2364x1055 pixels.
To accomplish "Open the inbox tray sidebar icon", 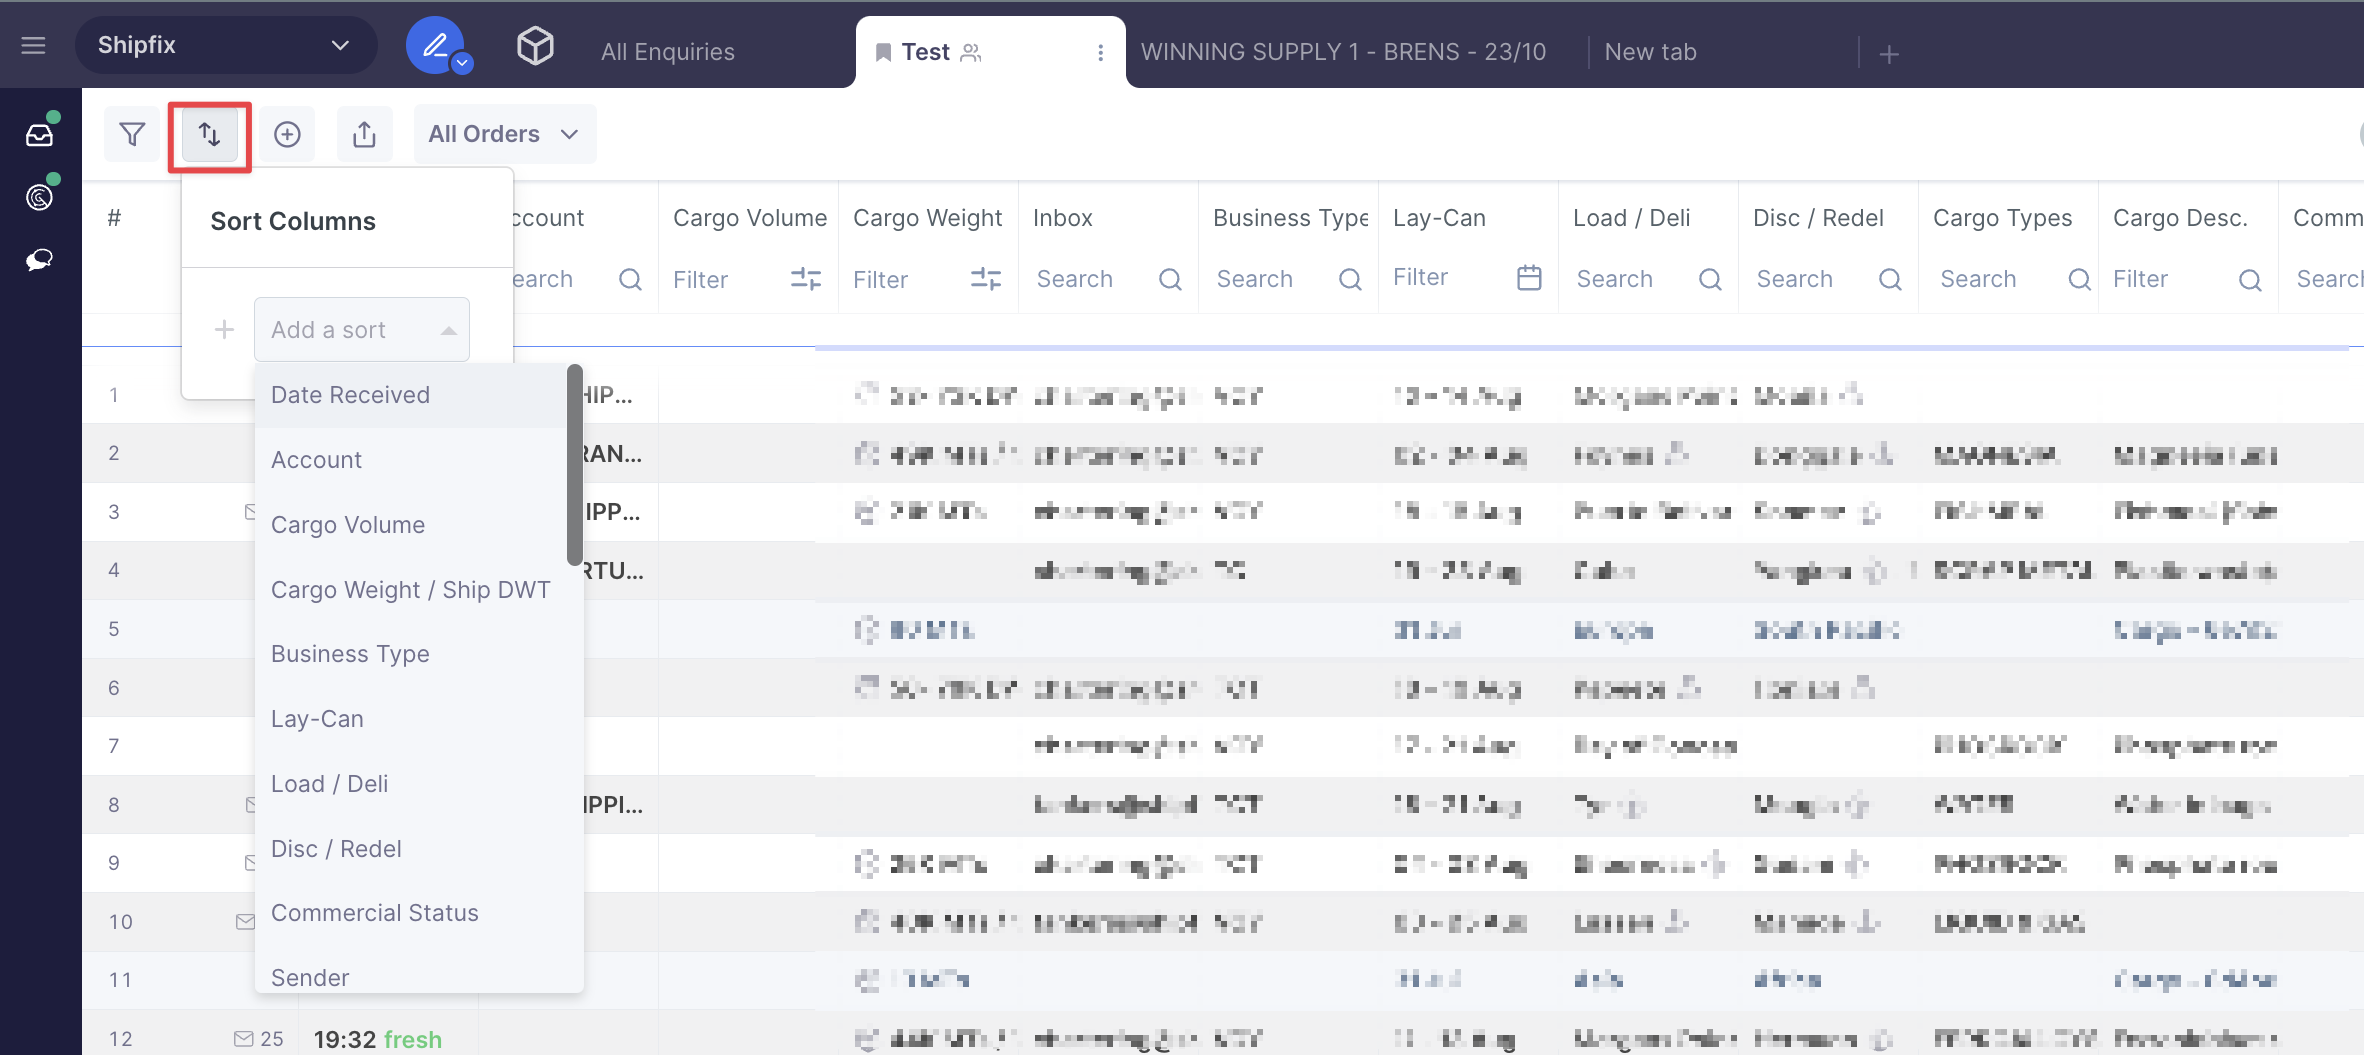I will pyautogui.click(x=40, y=135).
